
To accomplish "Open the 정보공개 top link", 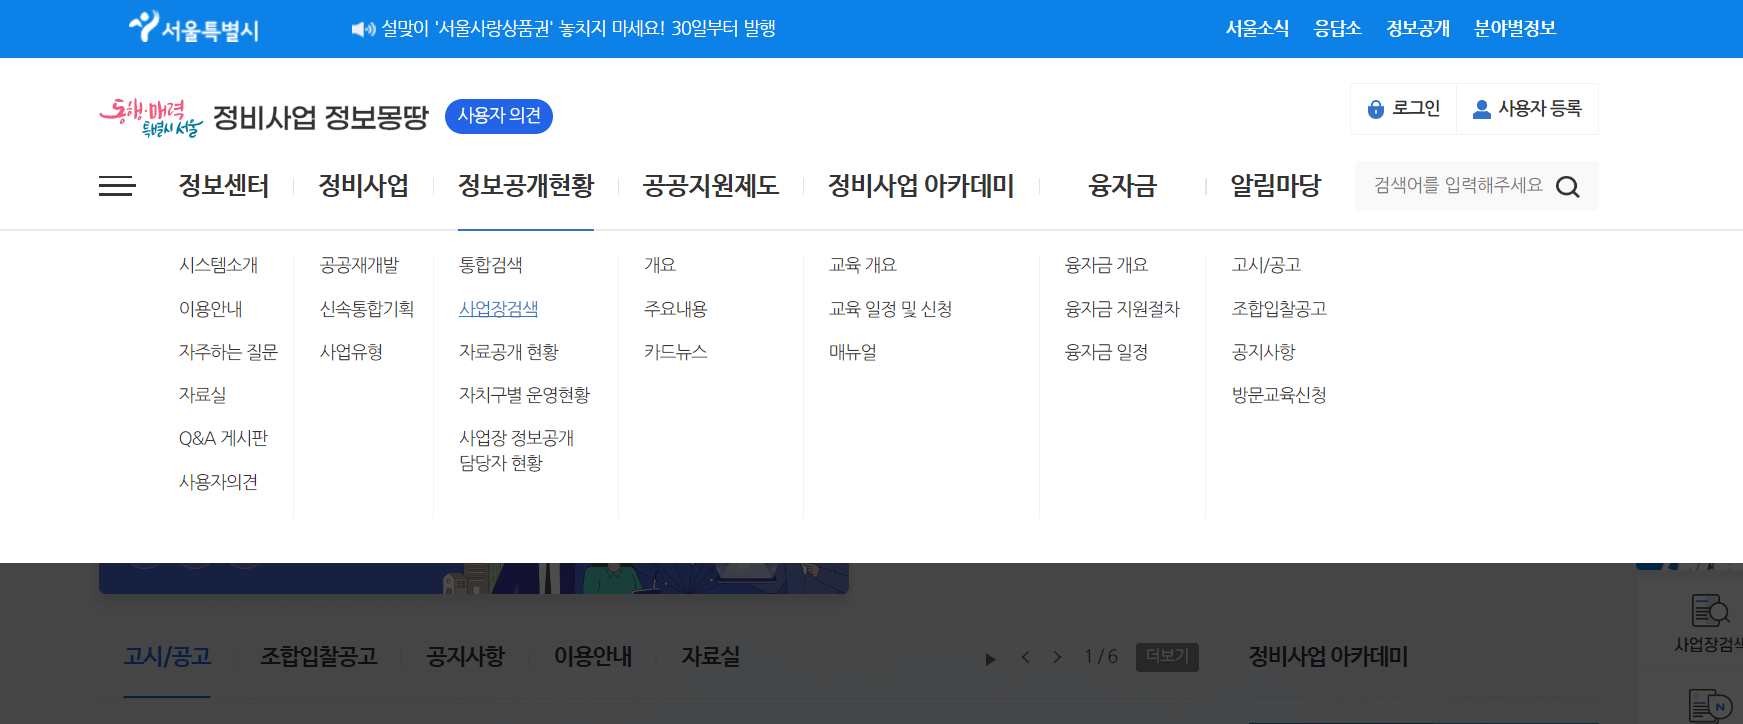I will (x=1418, y=29).
